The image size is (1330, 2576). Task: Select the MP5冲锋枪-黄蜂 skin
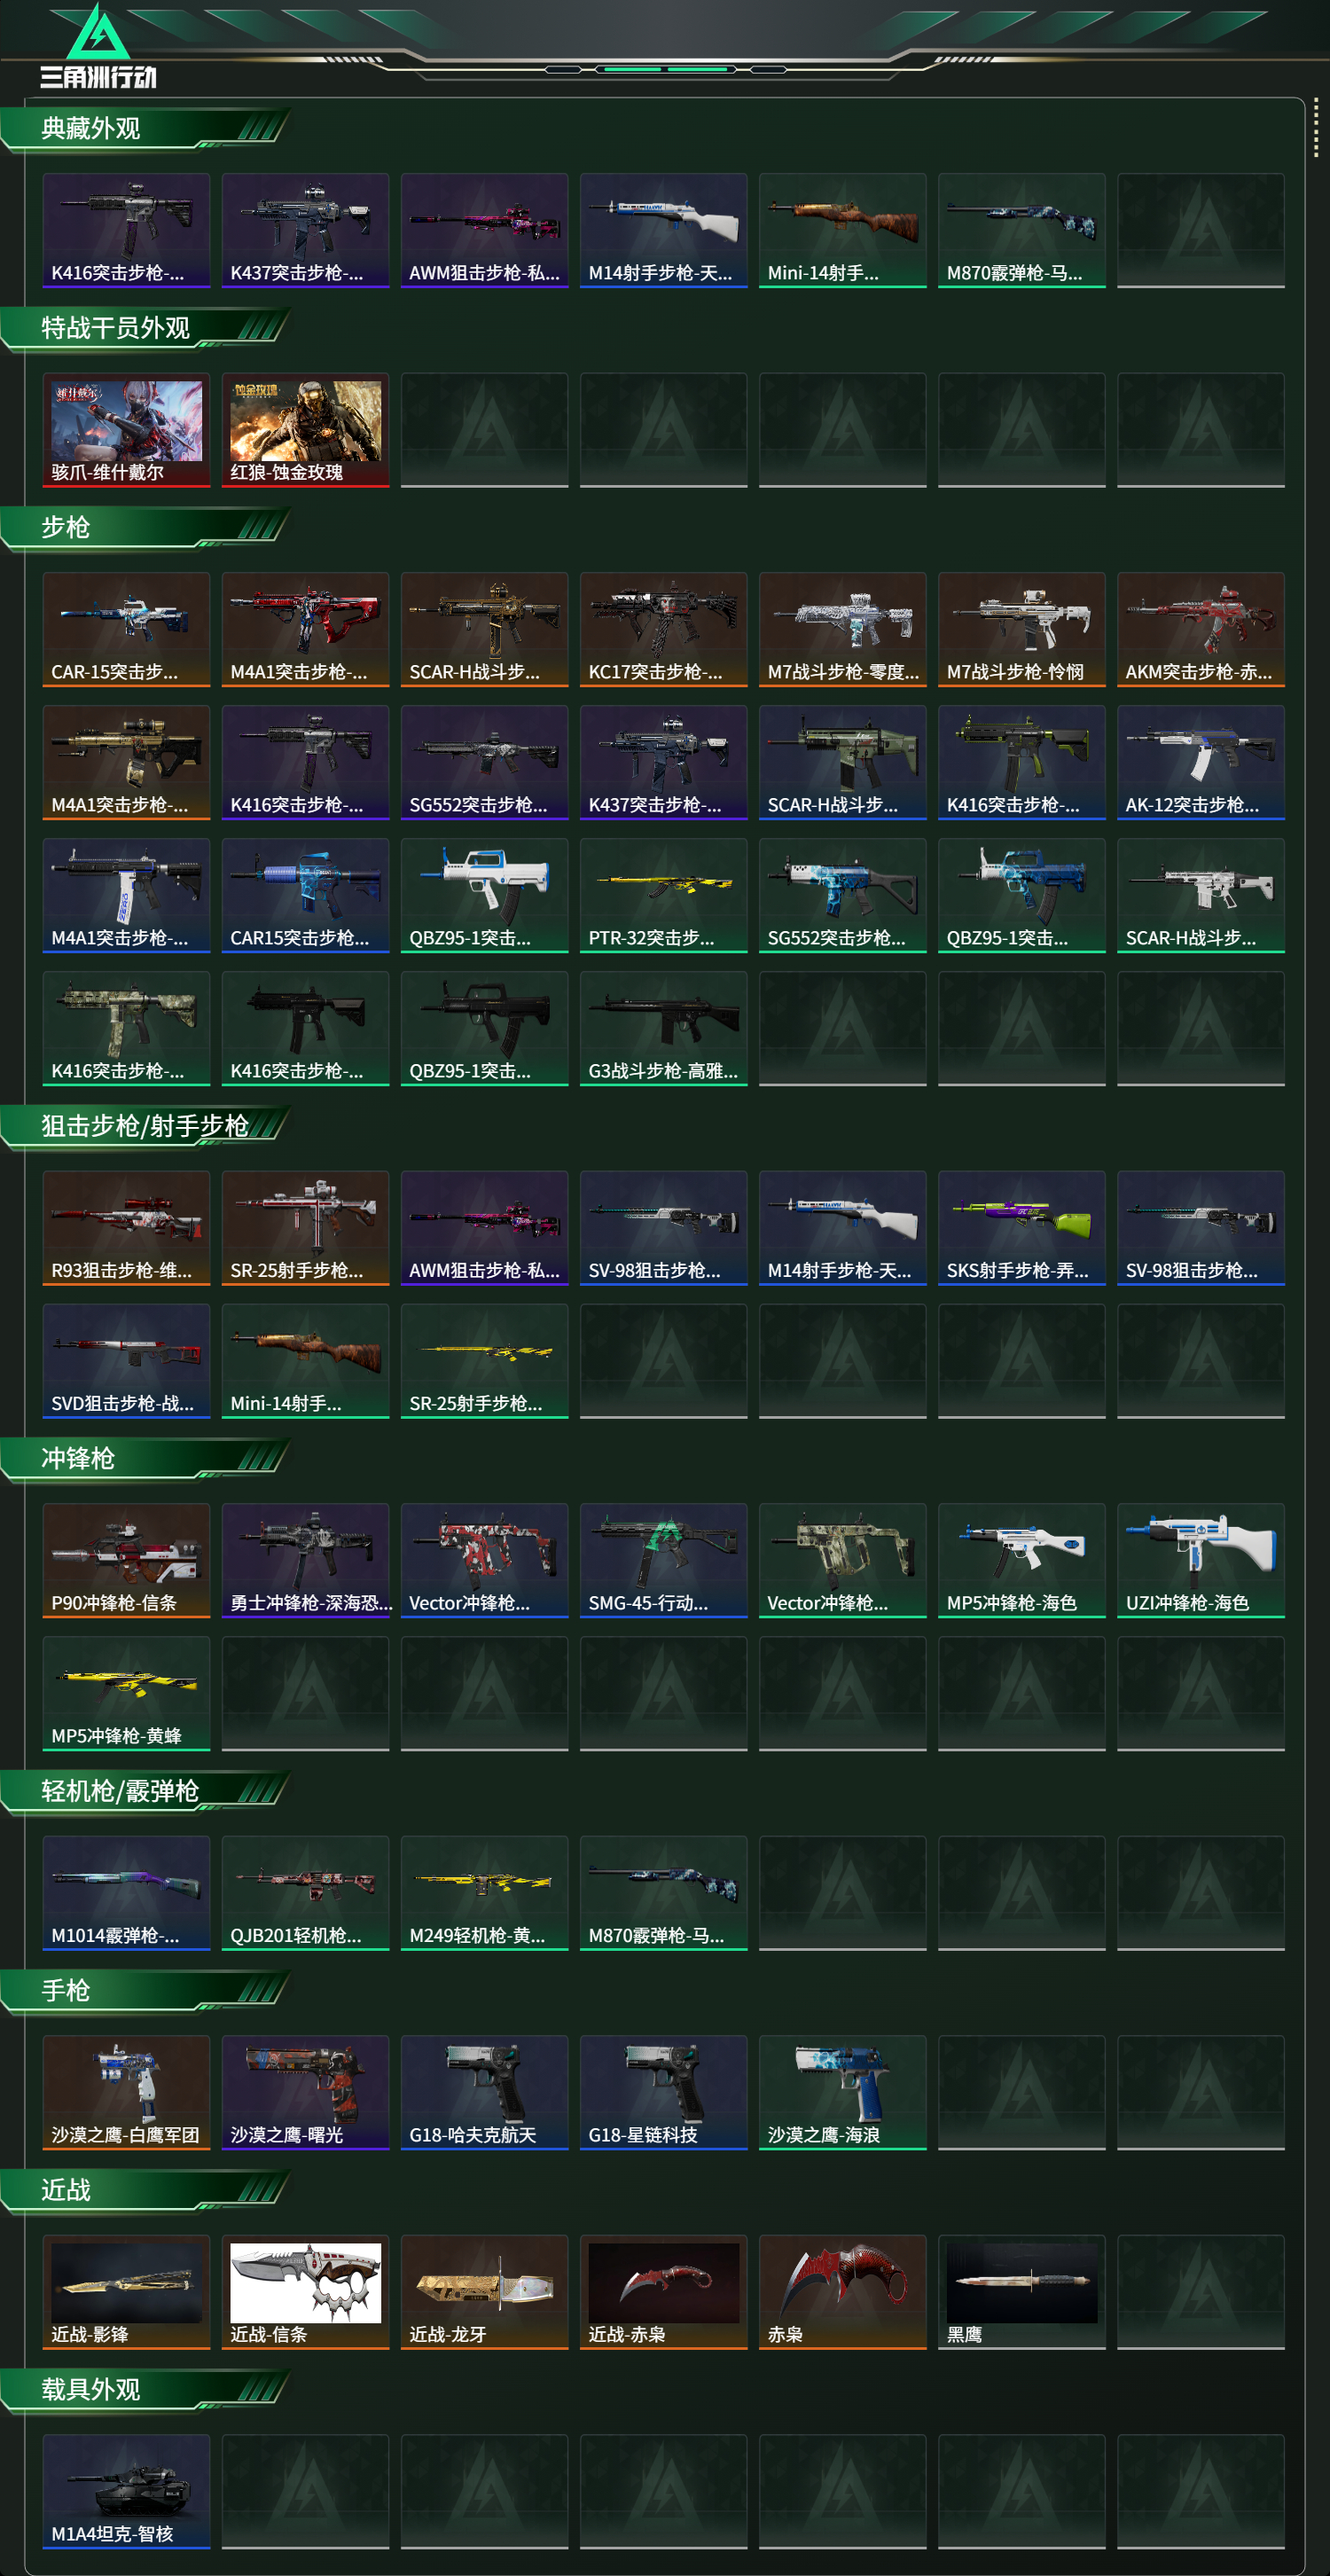[126, 1693]
